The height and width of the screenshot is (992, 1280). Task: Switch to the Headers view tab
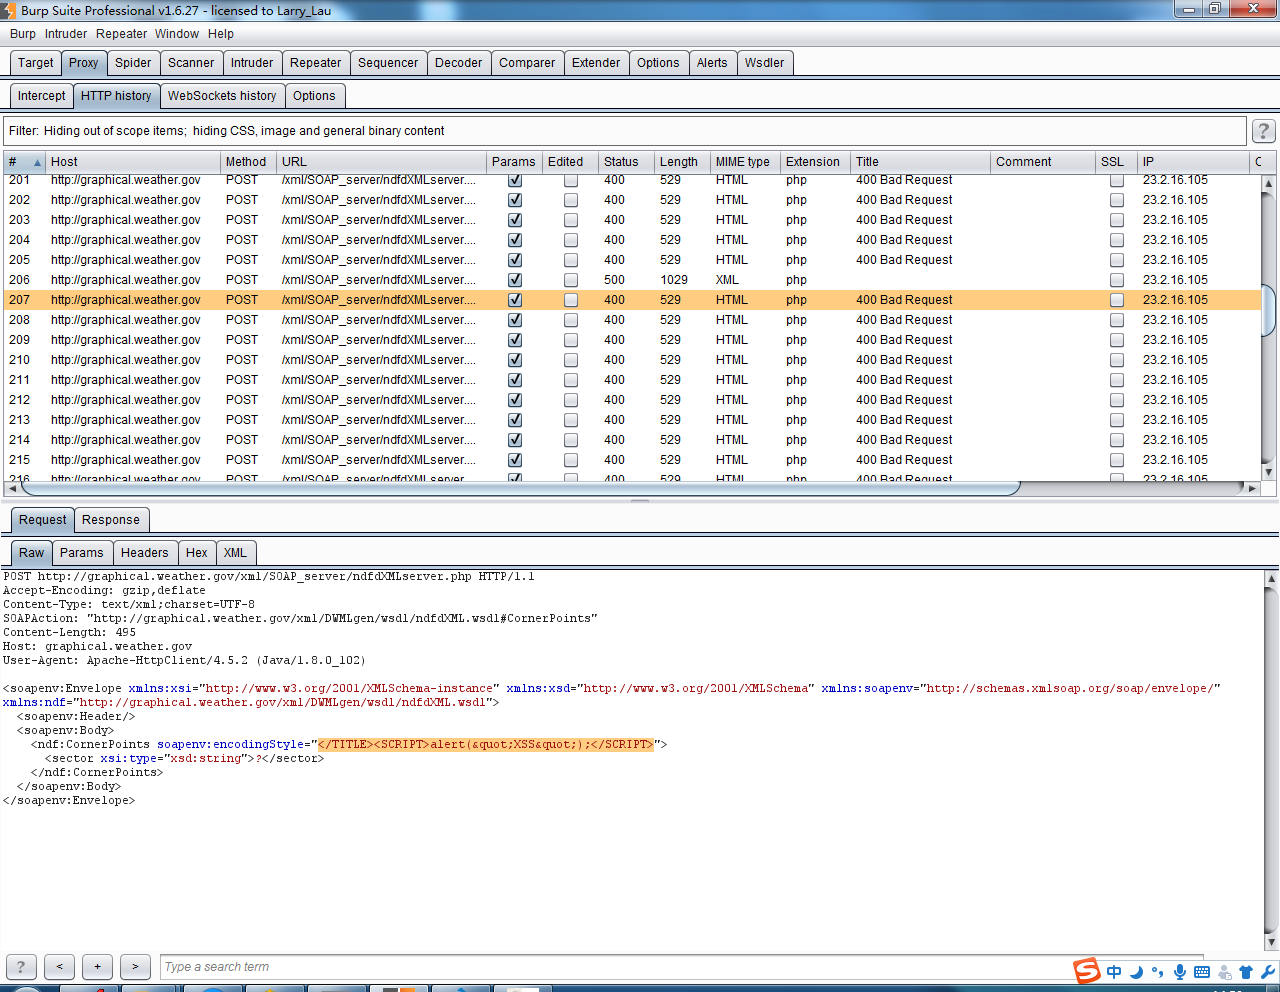pos(145,553)
